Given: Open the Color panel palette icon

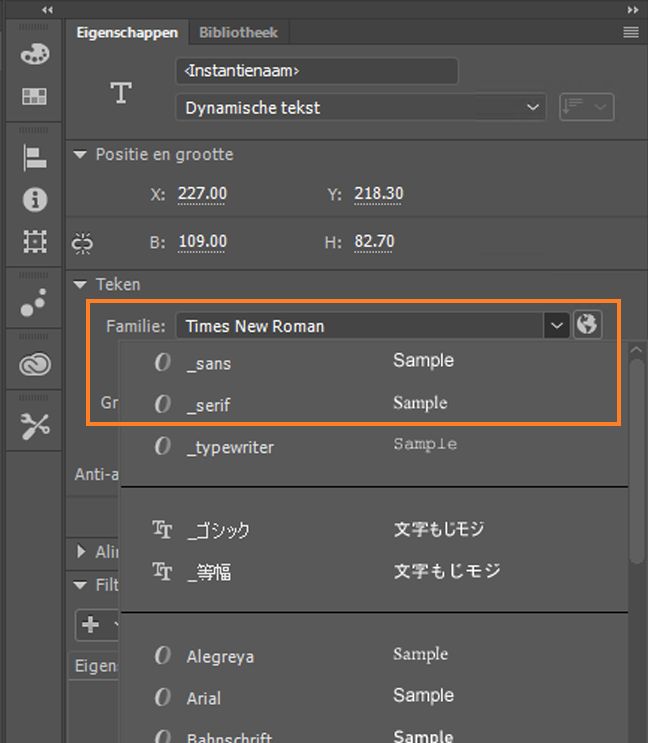Looking at the screenshot, I should [35, 54].
